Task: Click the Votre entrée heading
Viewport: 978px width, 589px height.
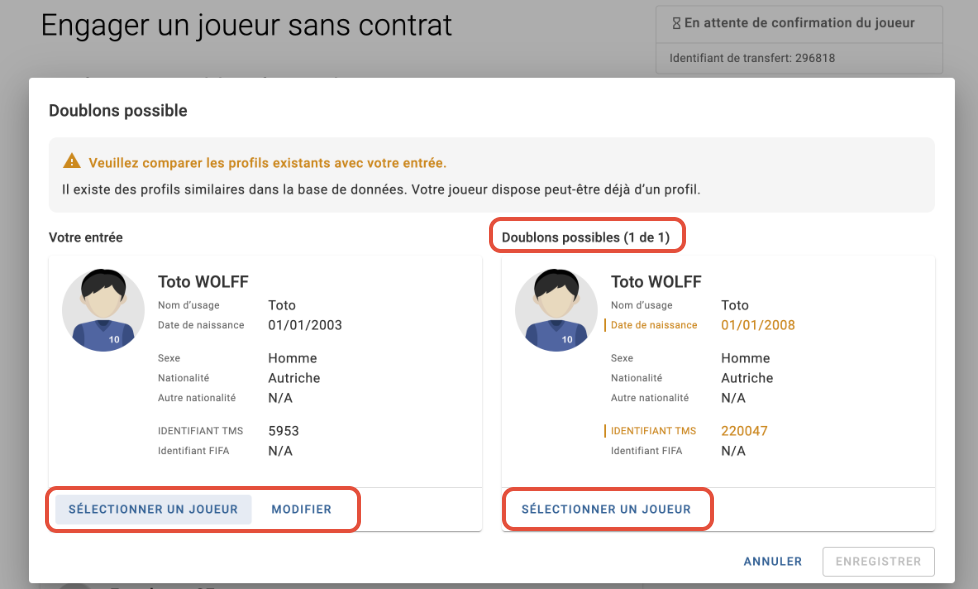Action: point(85,238)
